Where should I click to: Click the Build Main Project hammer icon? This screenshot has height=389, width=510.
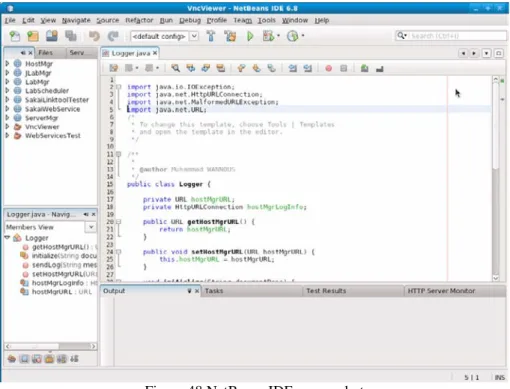tap(211, 36)
